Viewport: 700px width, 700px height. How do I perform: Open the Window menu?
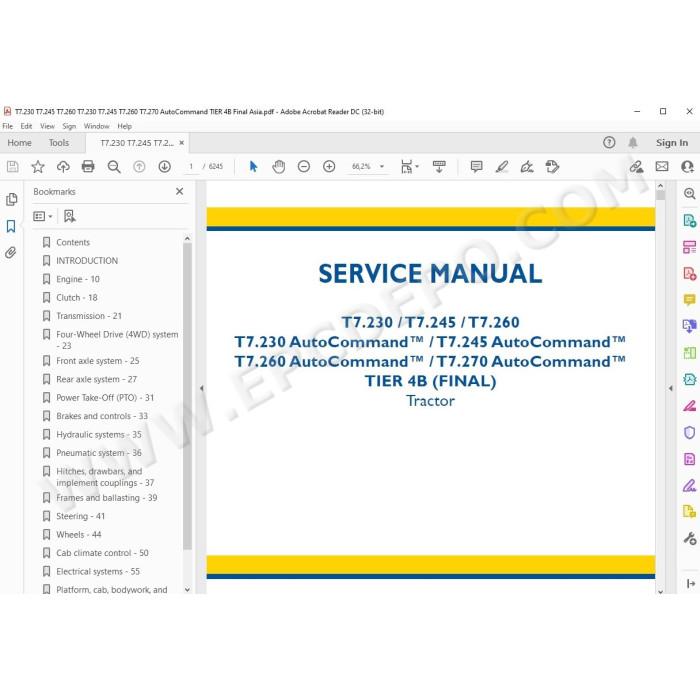point(96,126)
